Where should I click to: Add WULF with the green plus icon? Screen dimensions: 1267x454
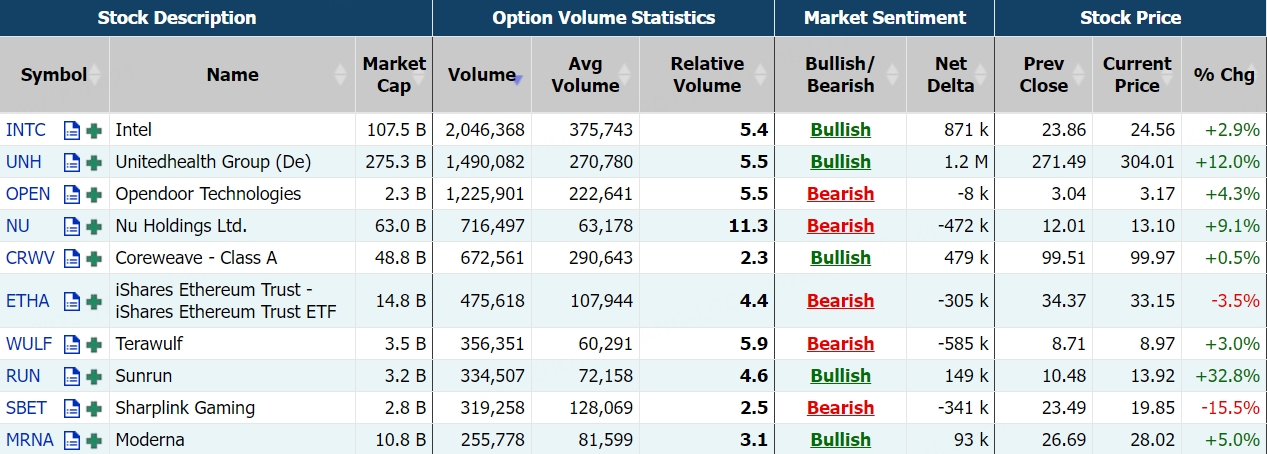click(x=94, y=344)
